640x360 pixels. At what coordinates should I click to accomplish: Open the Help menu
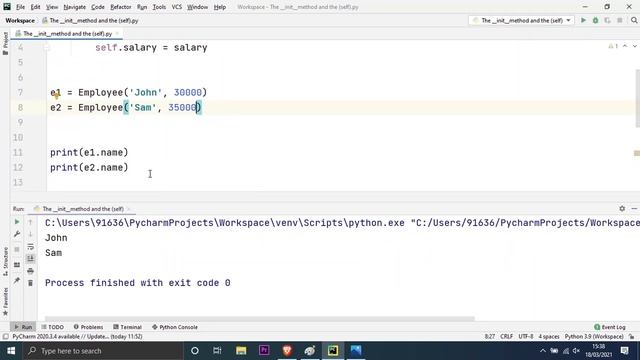click(x=220, y=7)
